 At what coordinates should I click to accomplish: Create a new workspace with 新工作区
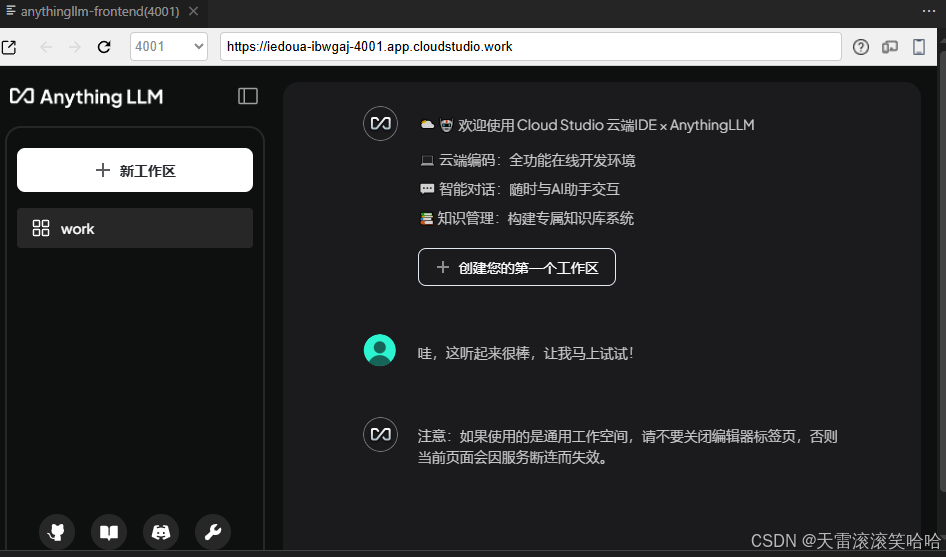coord(135,170)
